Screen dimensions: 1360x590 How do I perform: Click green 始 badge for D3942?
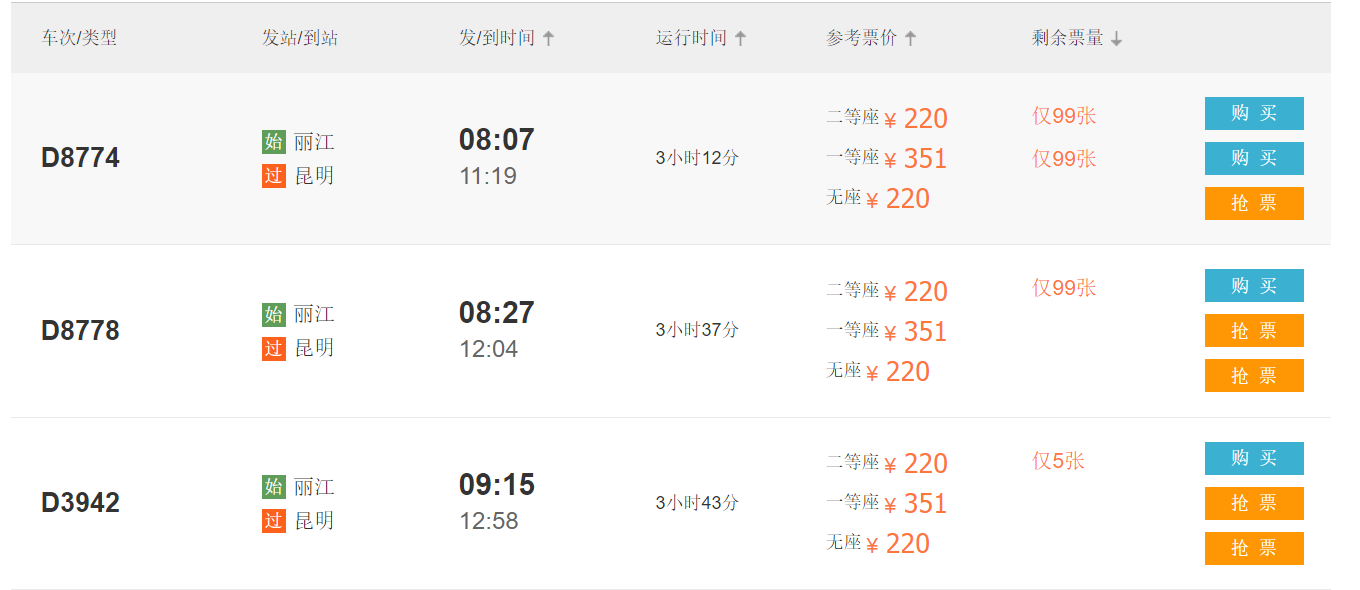(x=274, y=487)
